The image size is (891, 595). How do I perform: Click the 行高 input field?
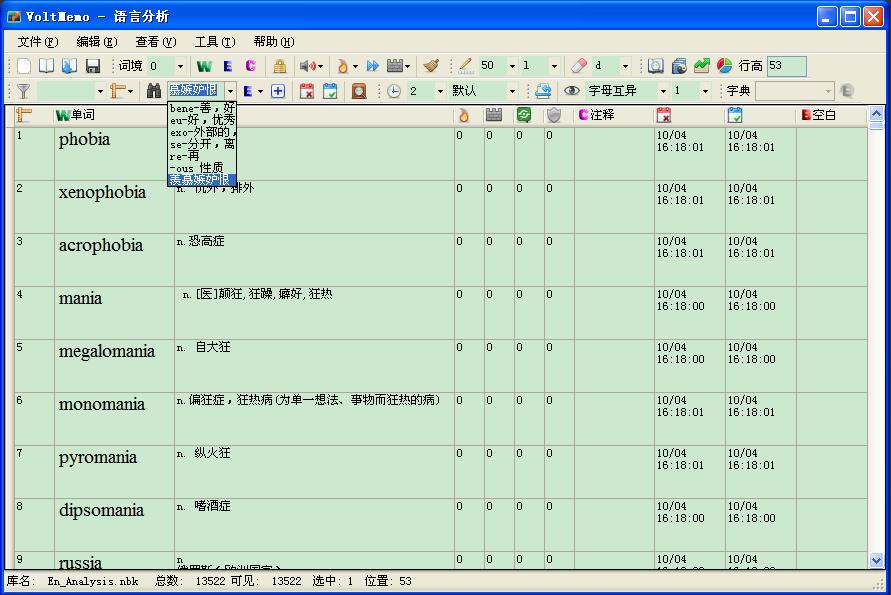(786, 66)
